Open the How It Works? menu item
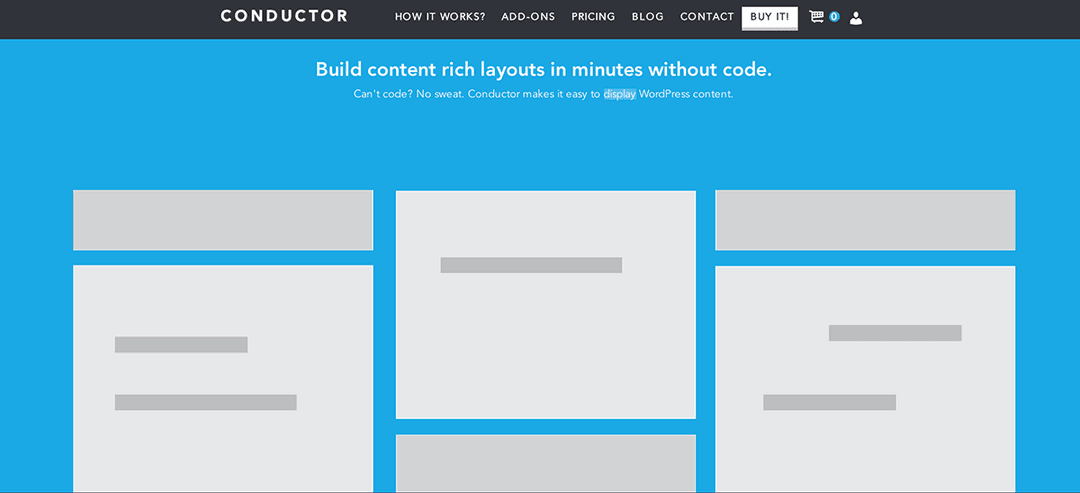 point(440,17)
